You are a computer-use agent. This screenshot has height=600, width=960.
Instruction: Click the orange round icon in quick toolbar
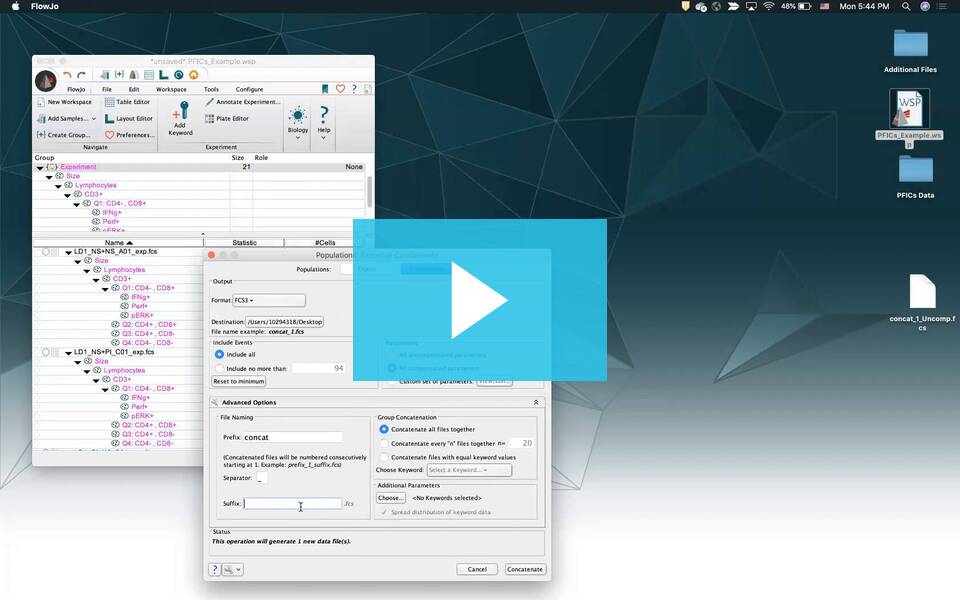193,75
